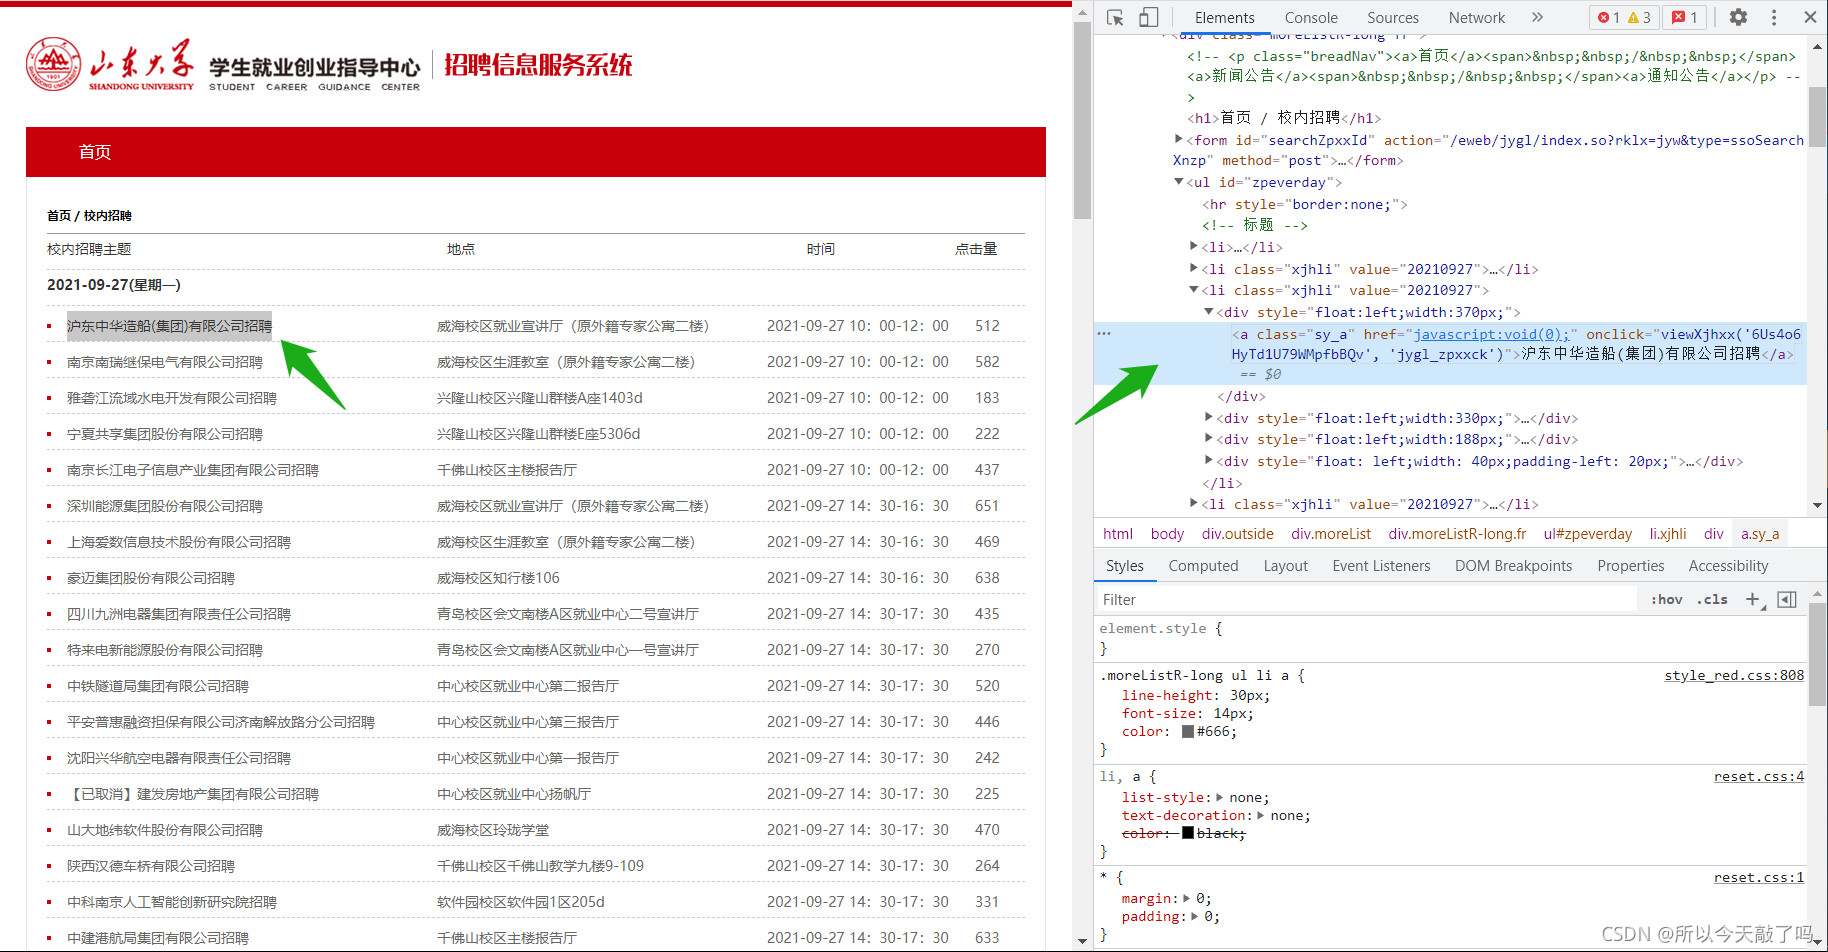Open the Computed styles tab
Image resolution: width=1828 pixels, height=952 pixels.
(1203, 566)
